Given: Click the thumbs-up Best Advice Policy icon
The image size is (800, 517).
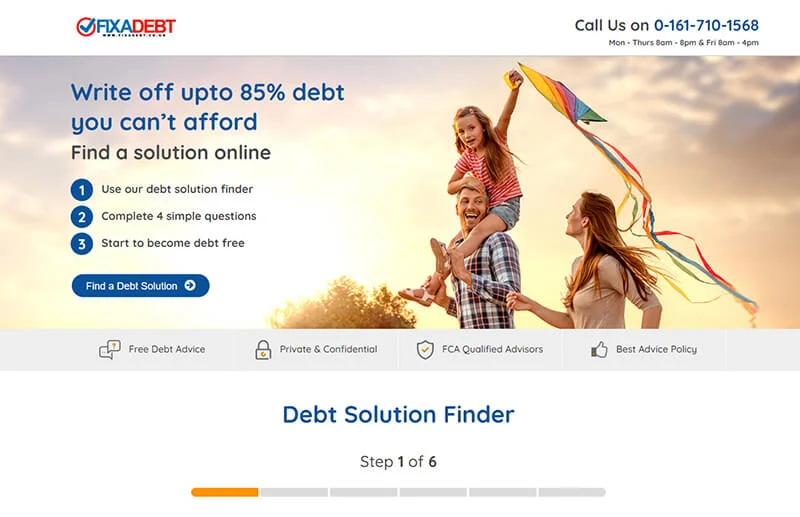Looking at the screenshot, I should [x=599, y=350].
